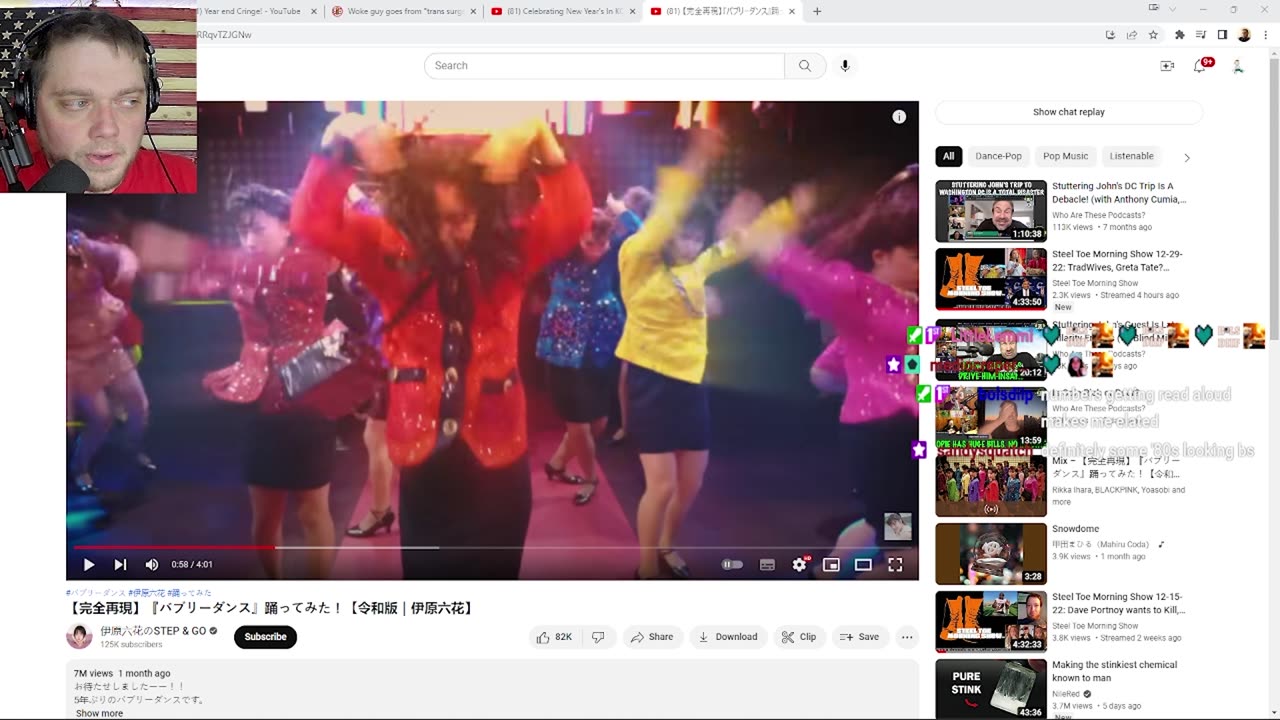Click the search magnifier button
Image resolution: width=1280 pixels, height=720 pixels.
coord(805,66)
